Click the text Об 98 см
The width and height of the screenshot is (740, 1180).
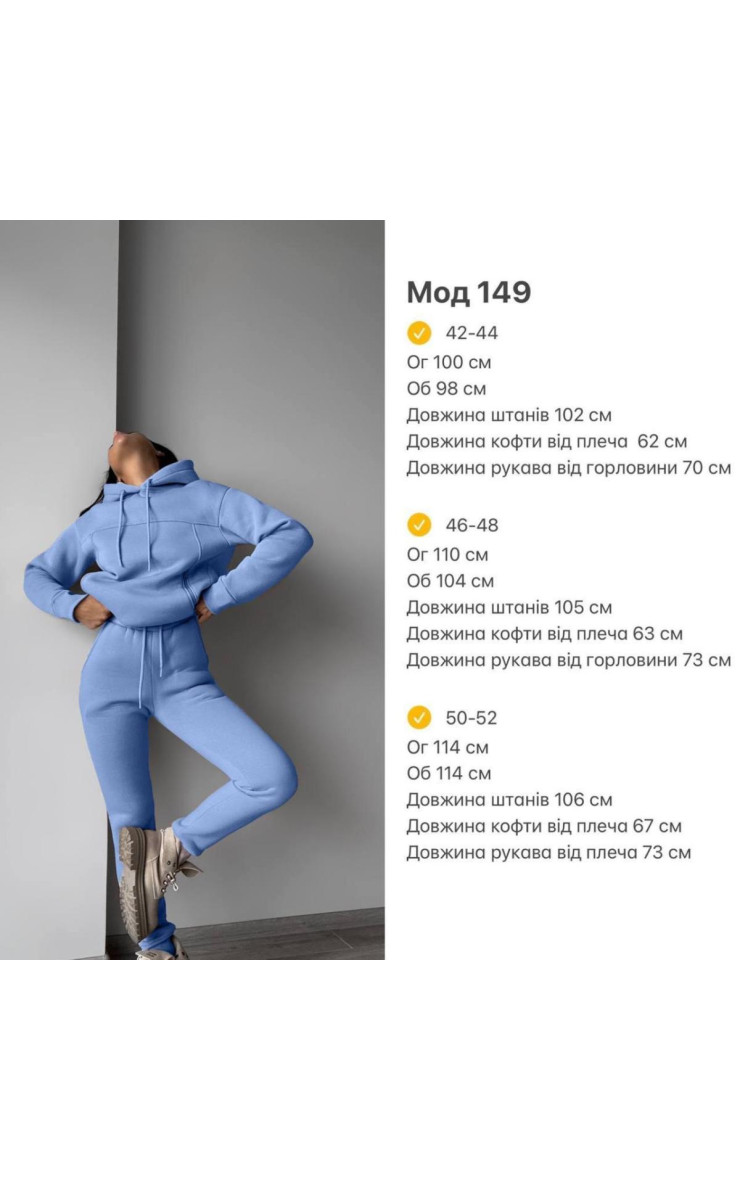pos(446,388)
